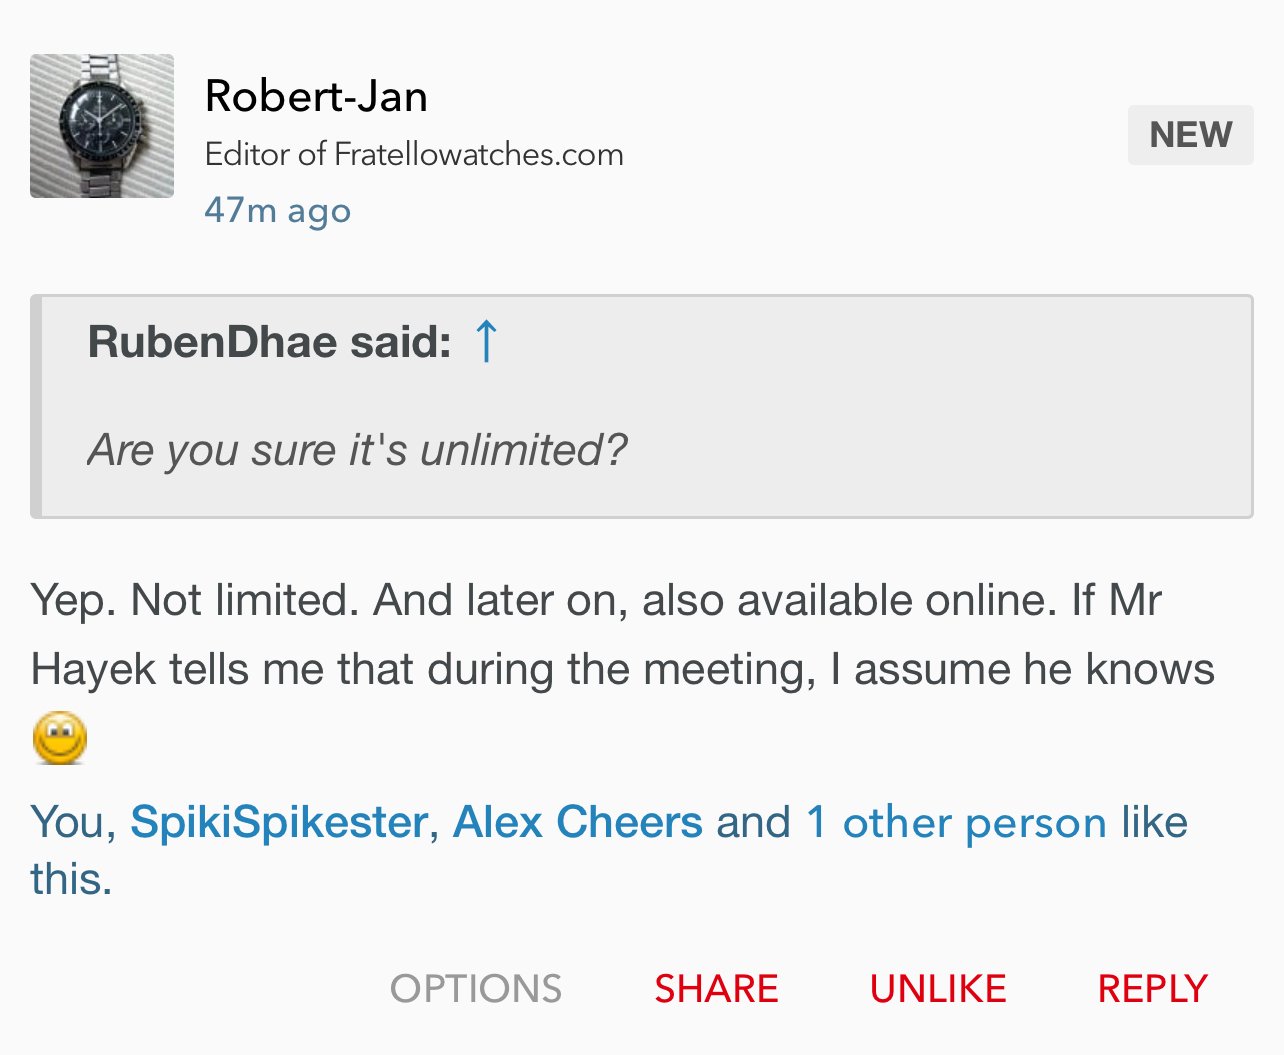View SpikiSpikester's profile

[279, 822]
